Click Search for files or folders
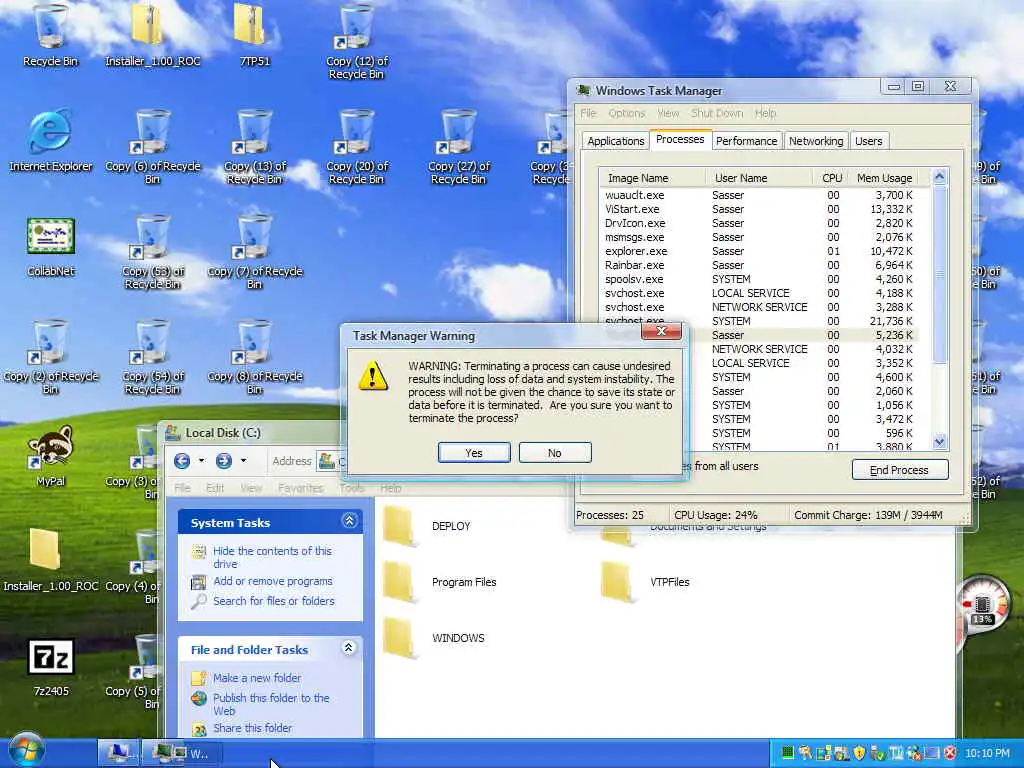 pyautogui.click(x=274, y=601)
